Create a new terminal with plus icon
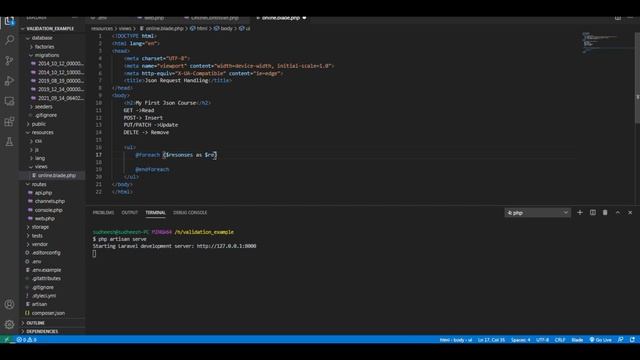 tap(580, 213)
